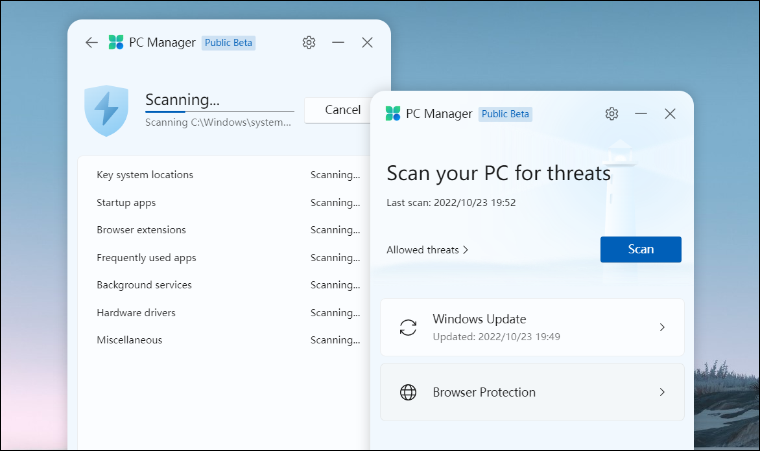760x451 pixels.
Task: Click the Scan your PC for threats heading
Action: [498, 173]
